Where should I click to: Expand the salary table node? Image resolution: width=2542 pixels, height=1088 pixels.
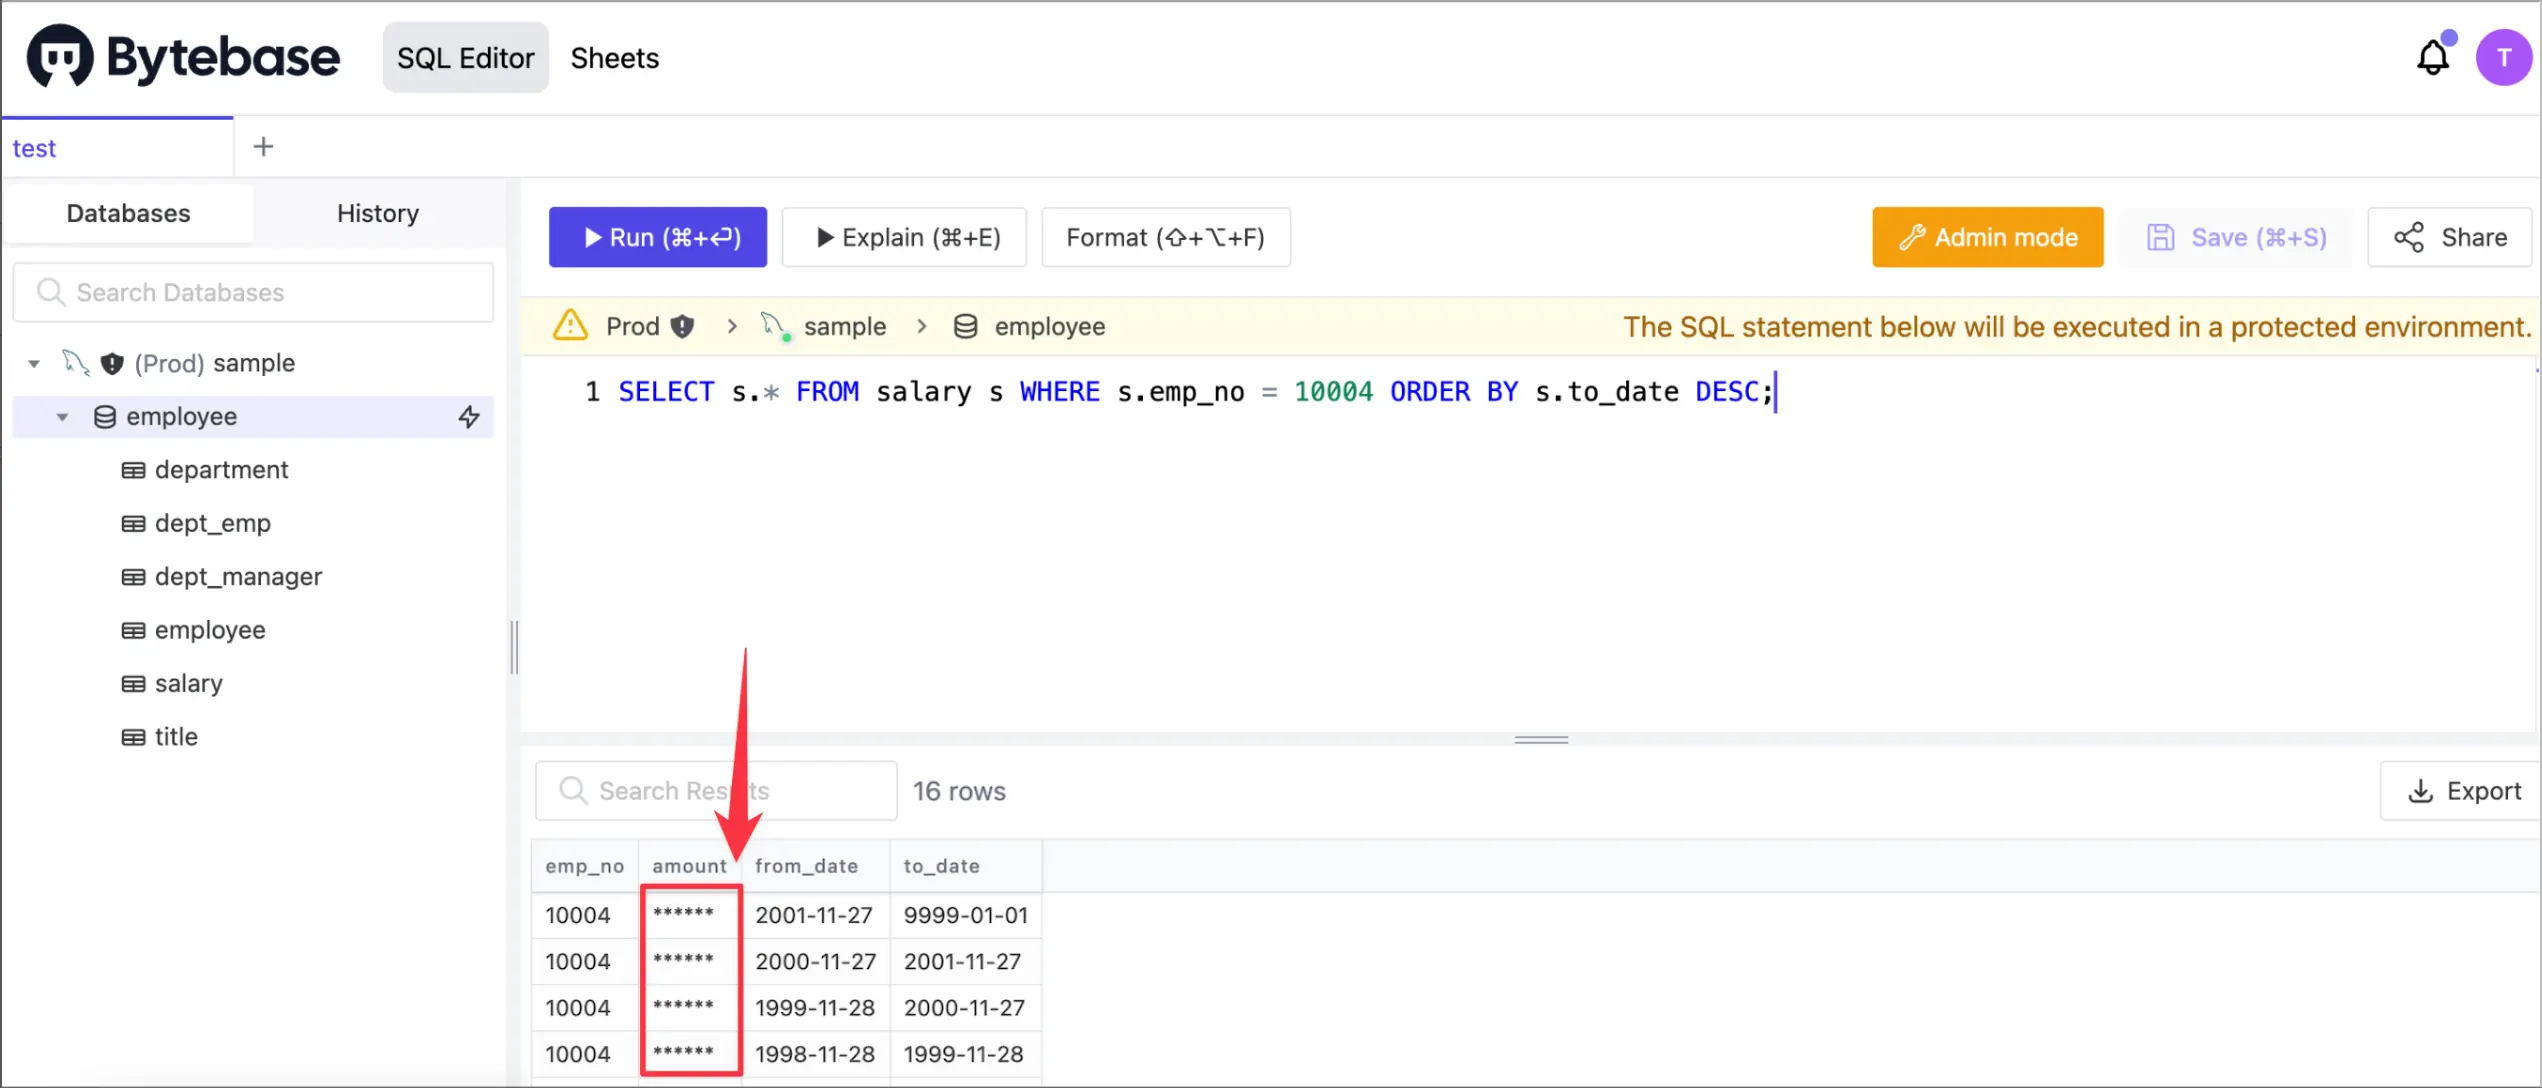(188, 683)
